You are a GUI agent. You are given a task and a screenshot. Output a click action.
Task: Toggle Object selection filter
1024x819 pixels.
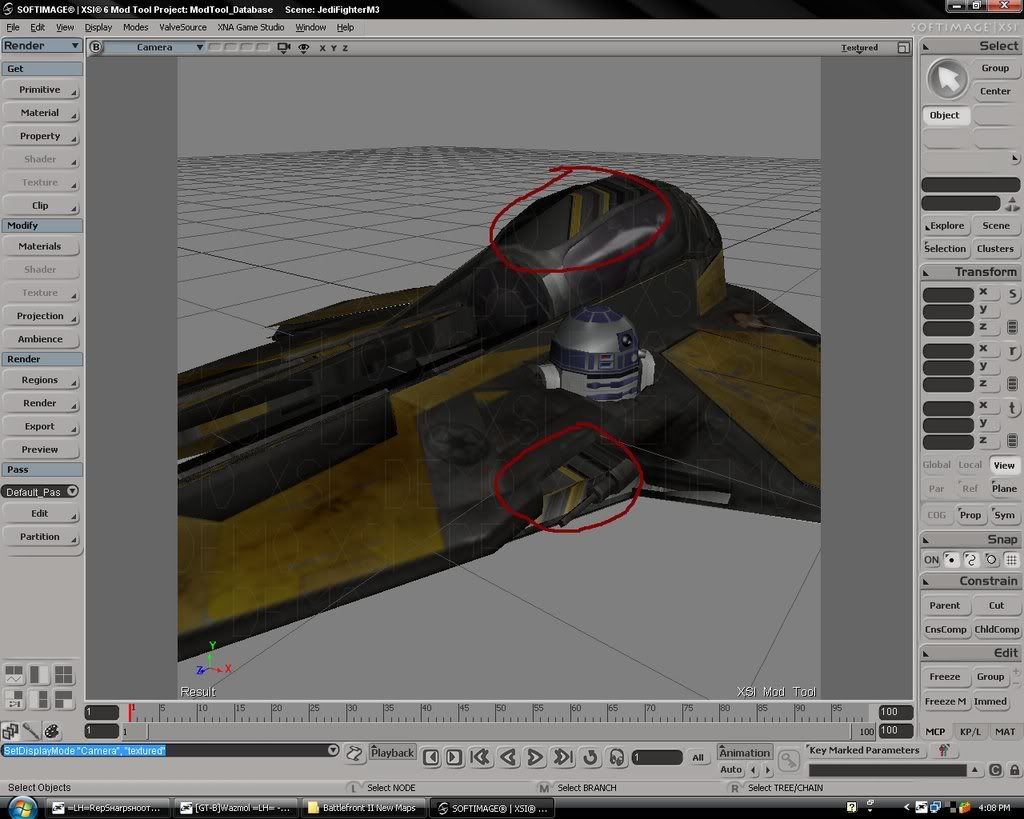(x=945, y=115)
